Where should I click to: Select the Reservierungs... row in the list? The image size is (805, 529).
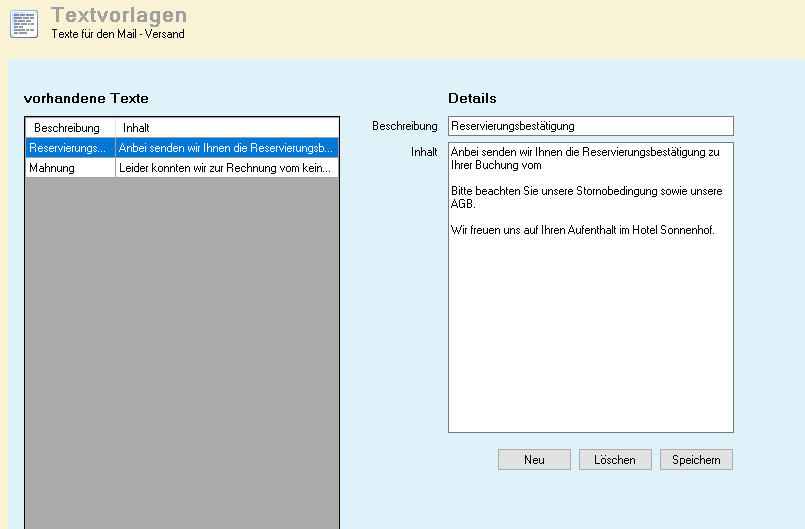68,148
